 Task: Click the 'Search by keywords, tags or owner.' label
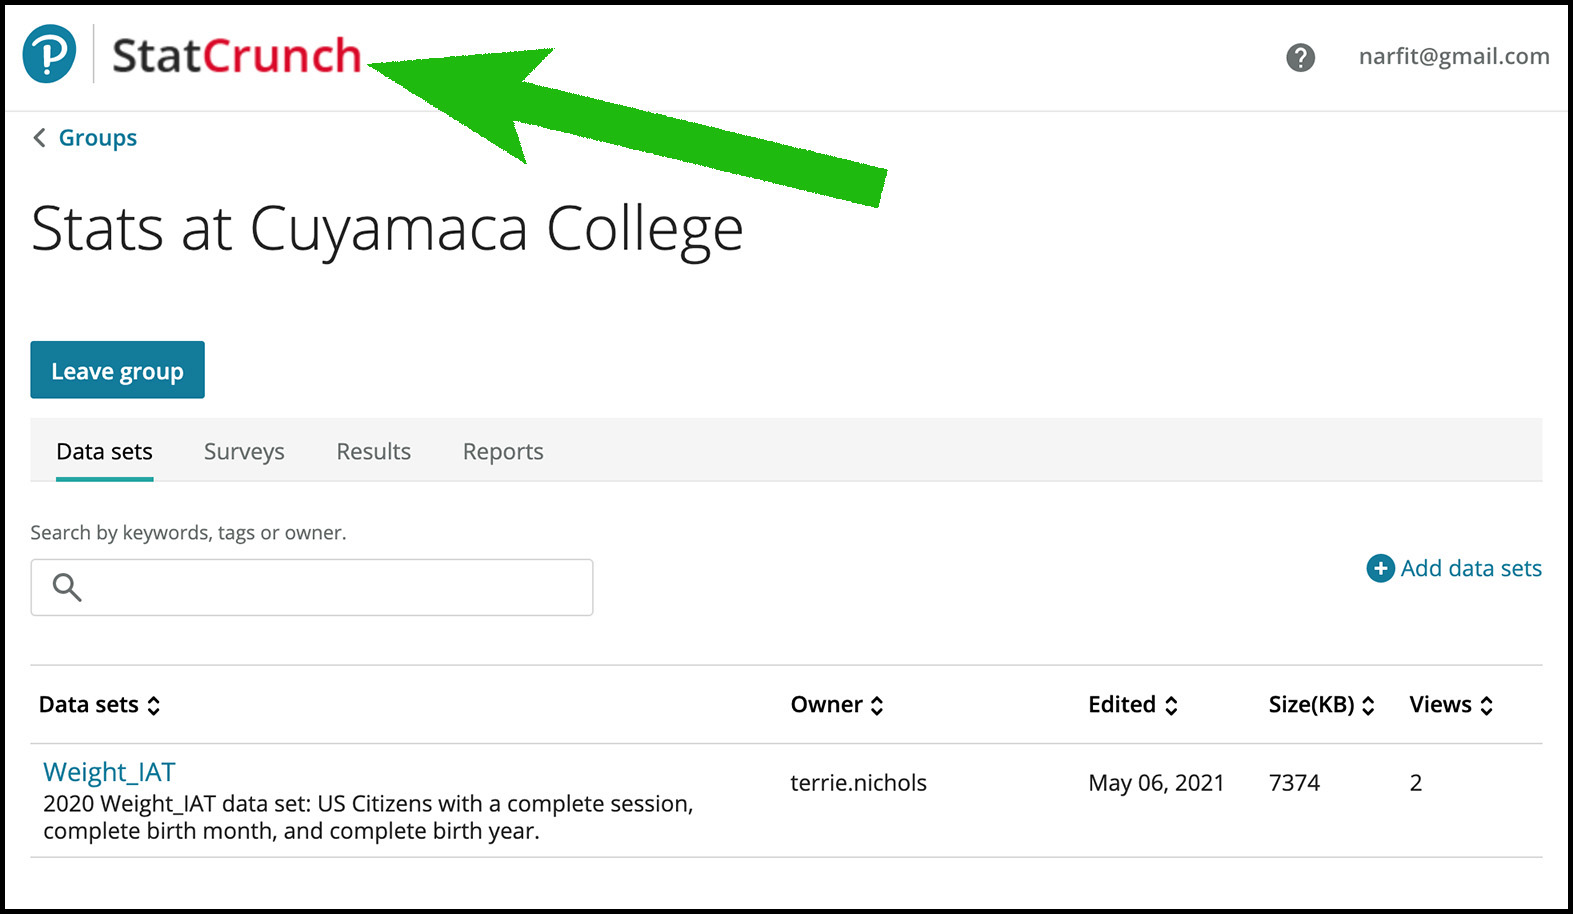pos(188,533)
